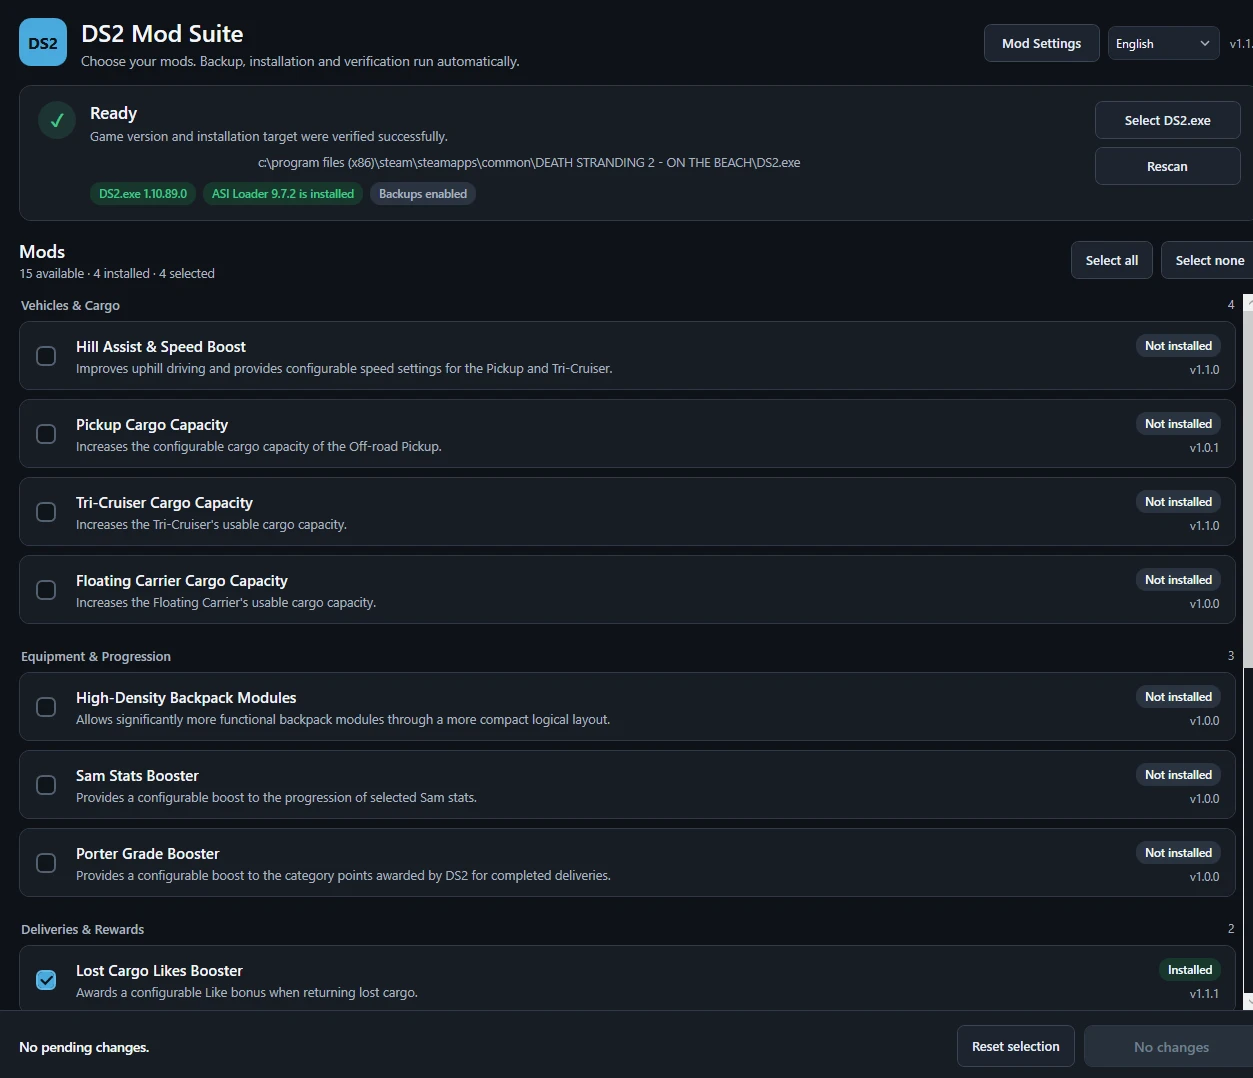Click the No pending changes status text
1253x1078 pixels.
84,1047
